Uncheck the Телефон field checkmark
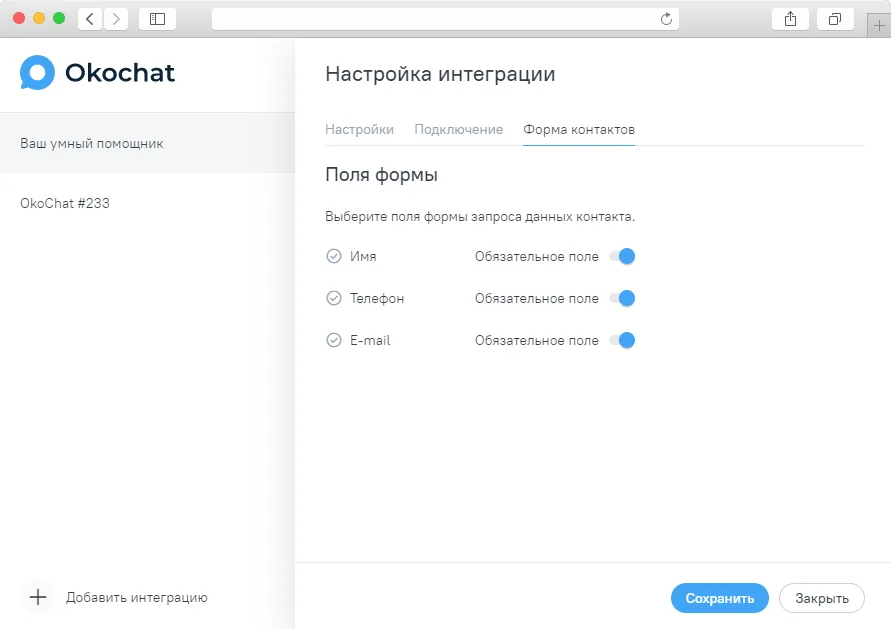 [334, 298]
